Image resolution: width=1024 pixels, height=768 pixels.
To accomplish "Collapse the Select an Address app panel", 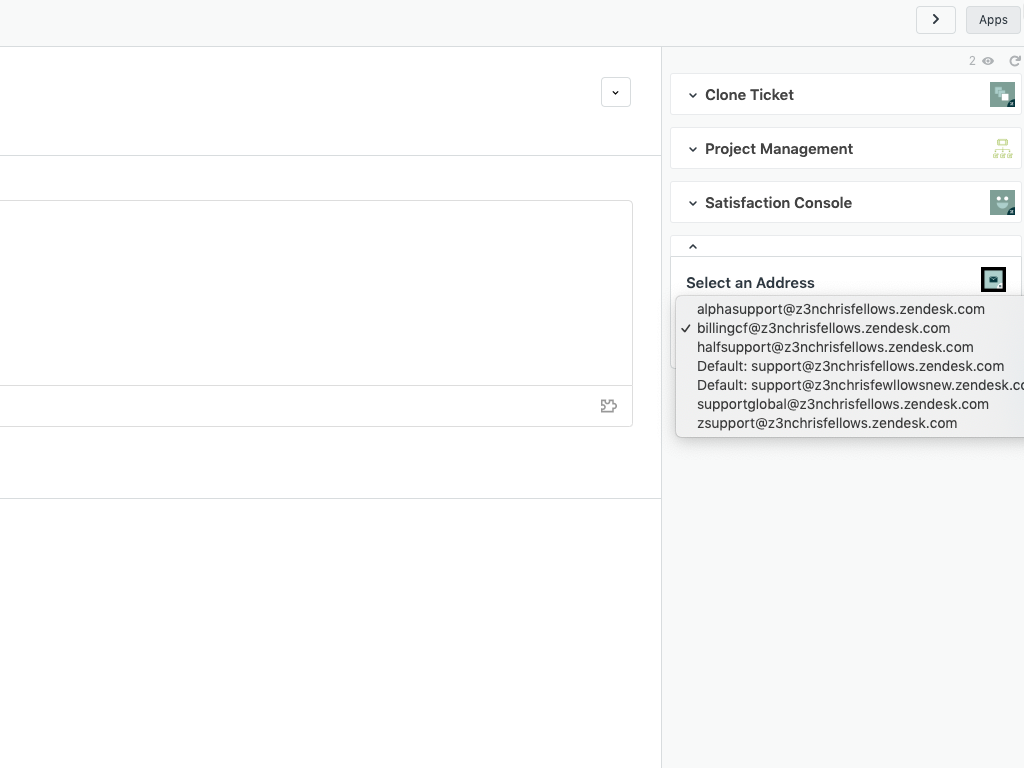I will pos(693,247).
